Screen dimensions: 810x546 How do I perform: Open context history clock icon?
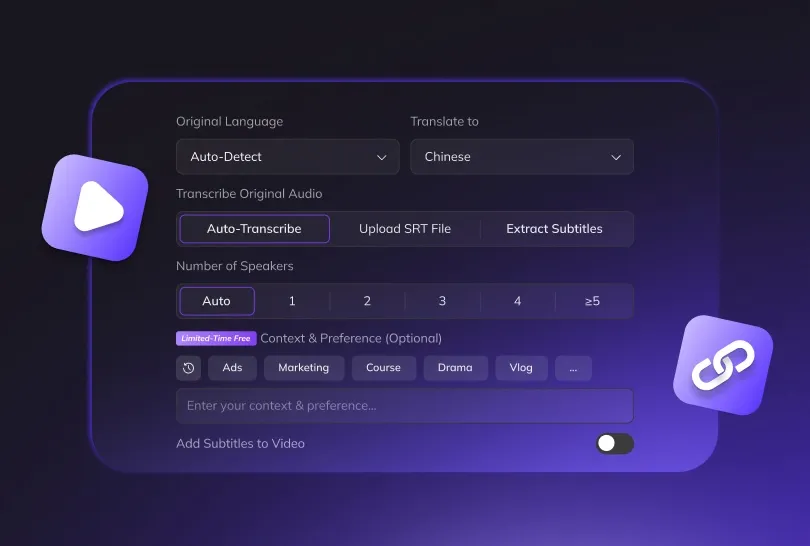[x=189, y=368]
